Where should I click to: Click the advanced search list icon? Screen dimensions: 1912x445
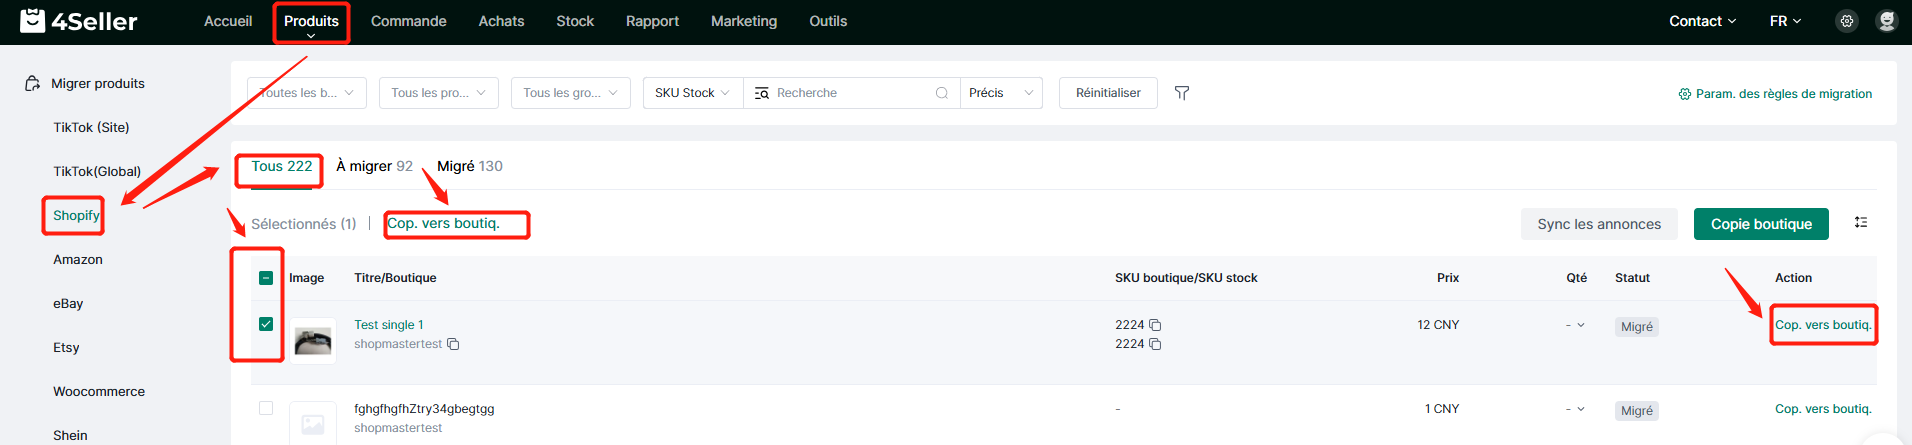tap(762, 93)
